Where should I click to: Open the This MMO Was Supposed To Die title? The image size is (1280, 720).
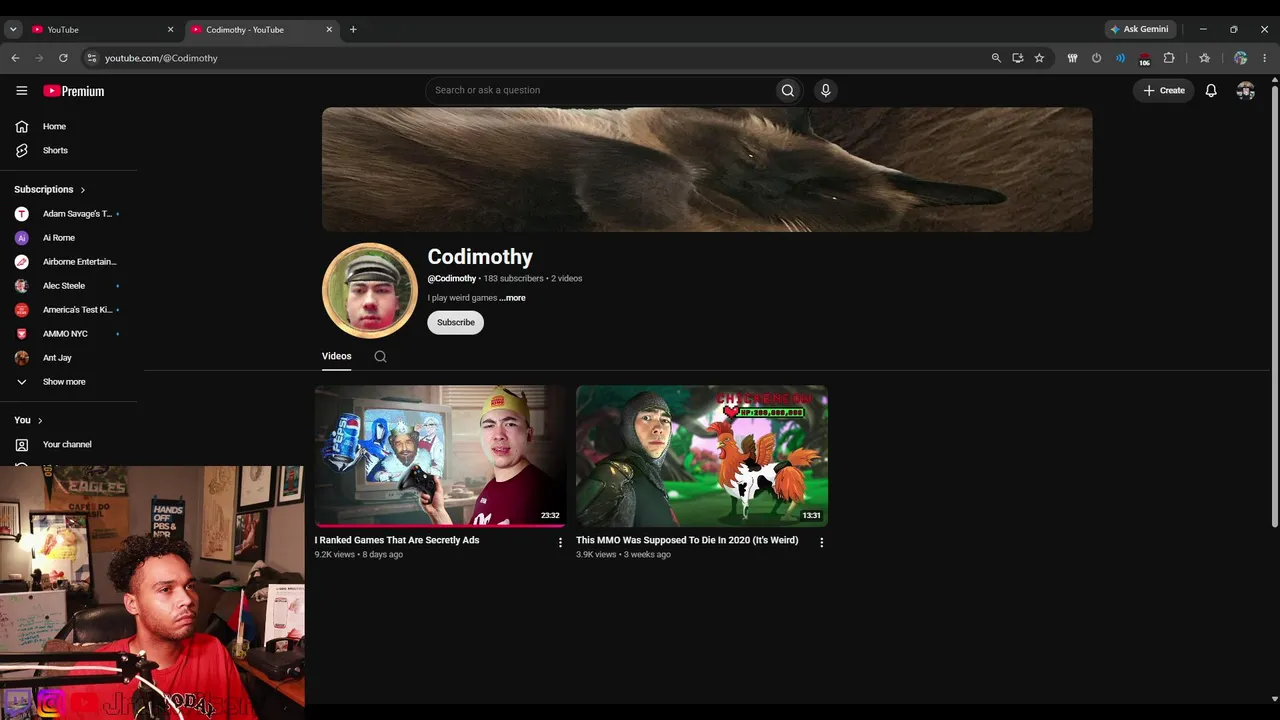point(687,540)
